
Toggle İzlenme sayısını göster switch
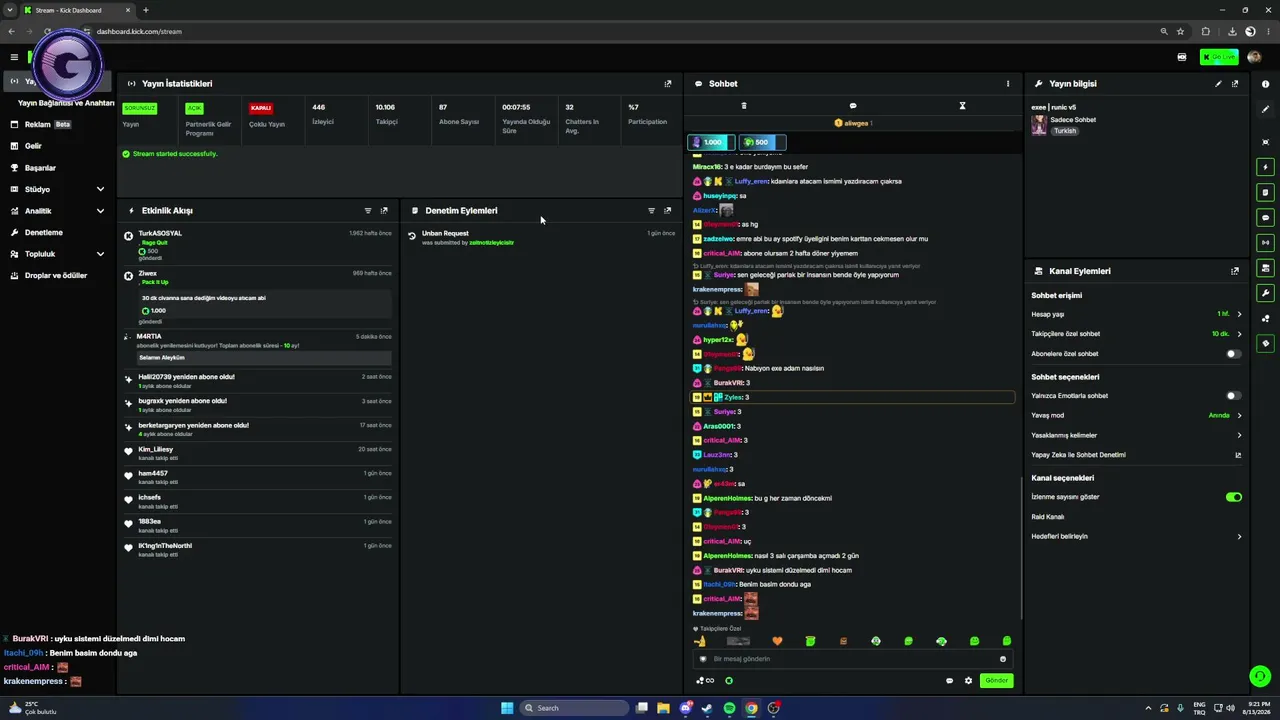(1234, 497)
